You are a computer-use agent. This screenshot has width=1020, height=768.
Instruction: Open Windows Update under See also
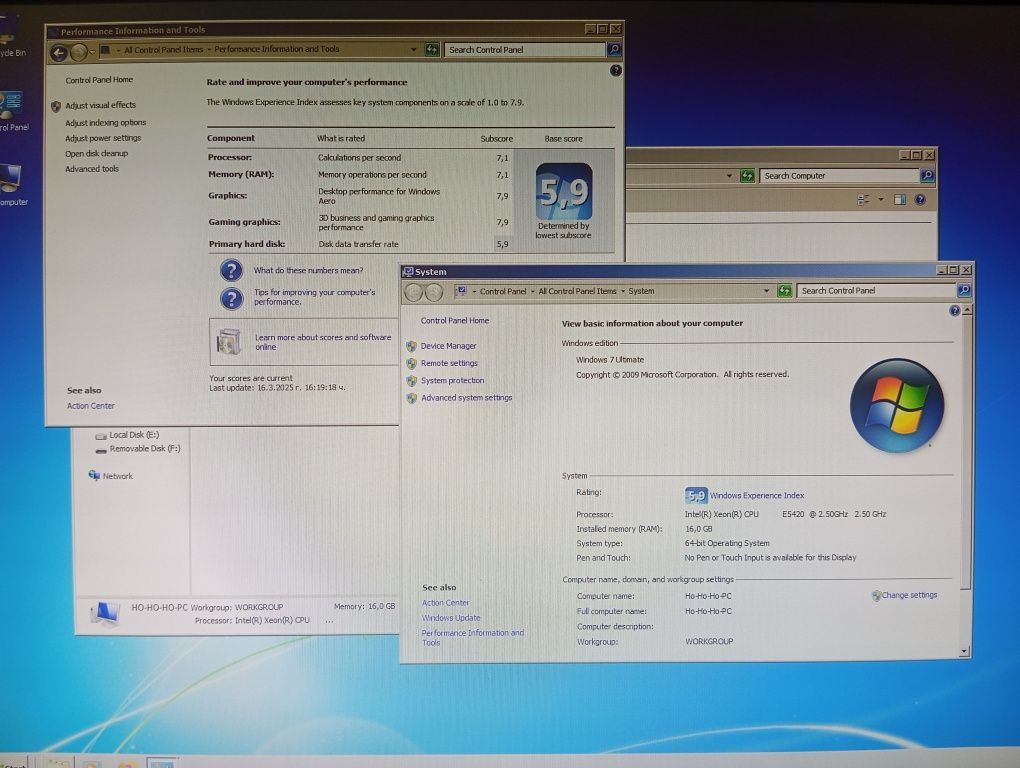pos(451,618)
